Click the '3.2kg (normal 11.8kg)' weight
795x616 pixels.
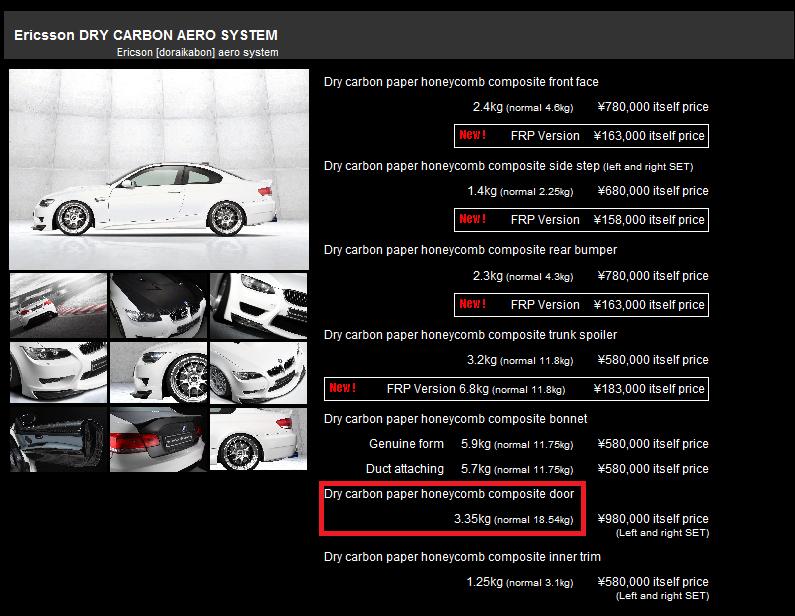520,360
